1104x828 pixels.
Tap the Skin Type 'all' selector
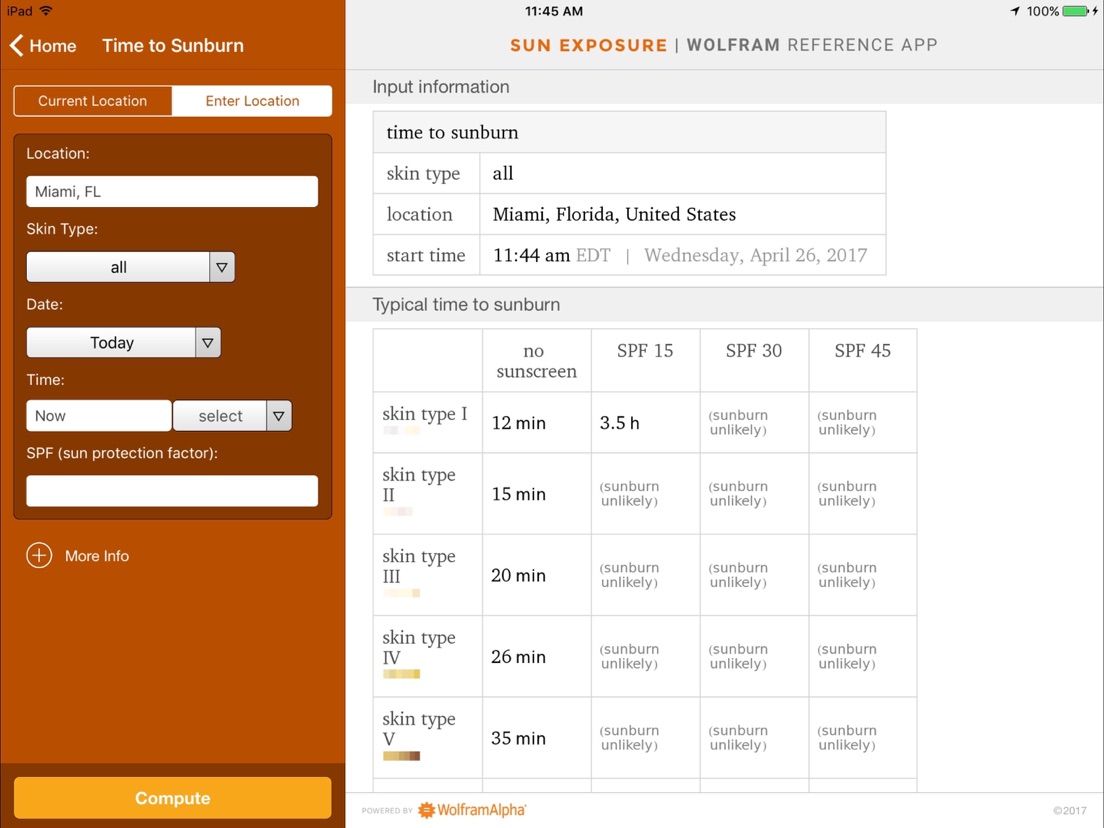click(x=118, y=268)
